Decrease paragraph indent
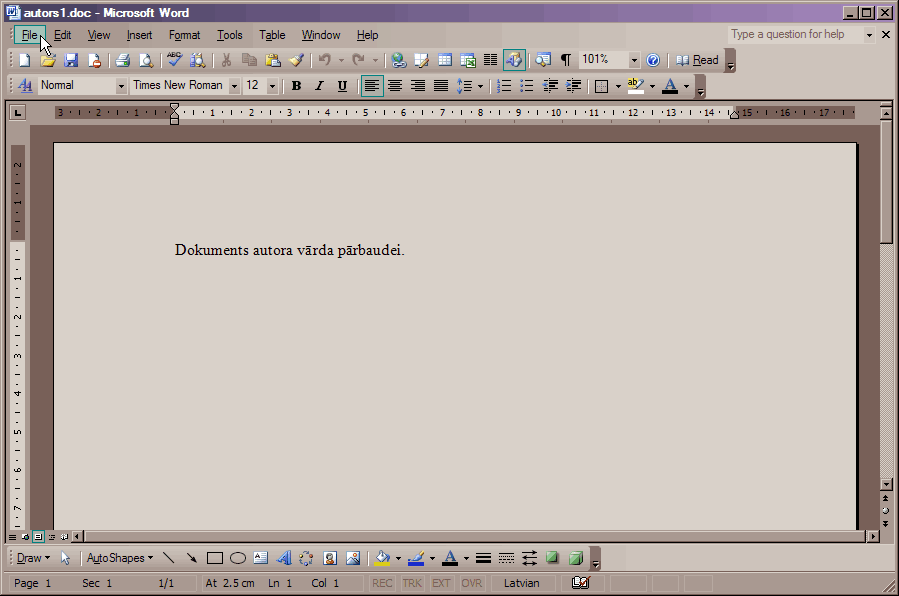This screenshot has height=596, width=899. point(550,86)
